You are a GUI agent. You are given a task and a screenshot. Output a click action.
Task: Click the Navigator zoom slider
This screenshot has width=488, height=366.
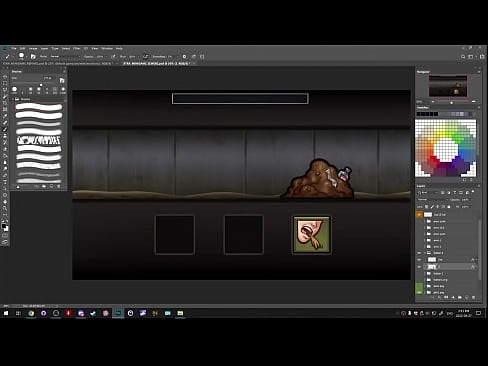point(452,102)
